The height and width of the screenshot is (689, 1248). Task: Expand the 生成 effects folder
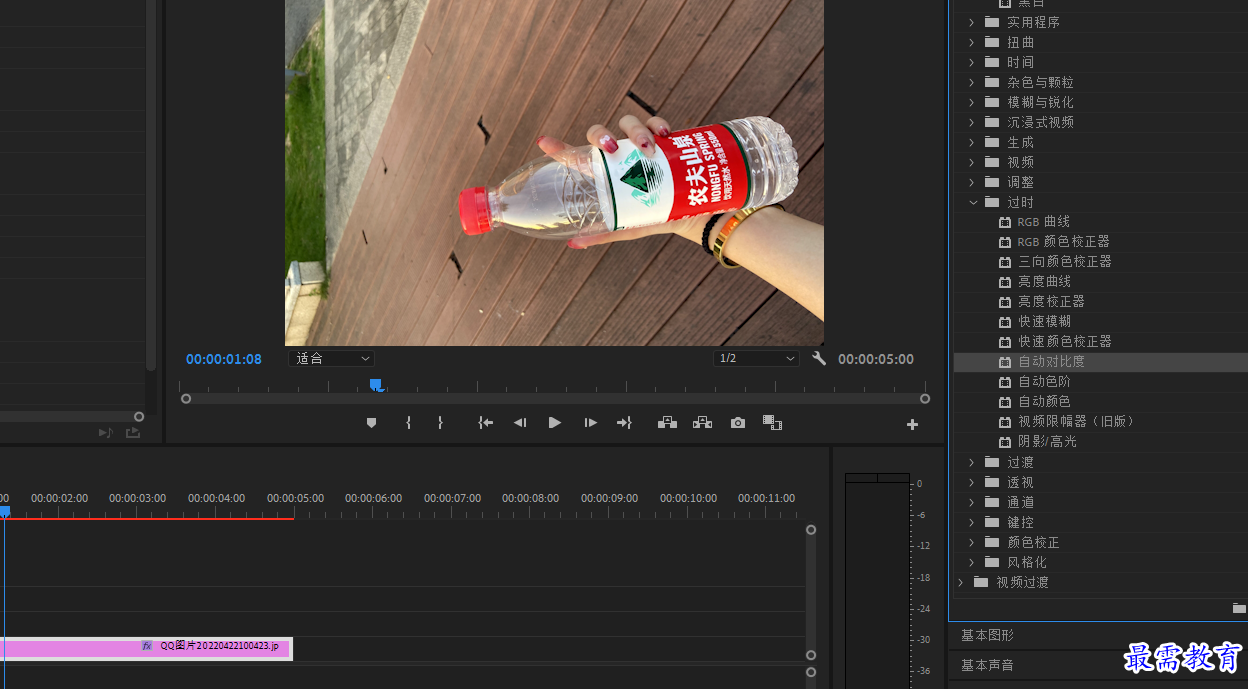click(x=971, y=142)
